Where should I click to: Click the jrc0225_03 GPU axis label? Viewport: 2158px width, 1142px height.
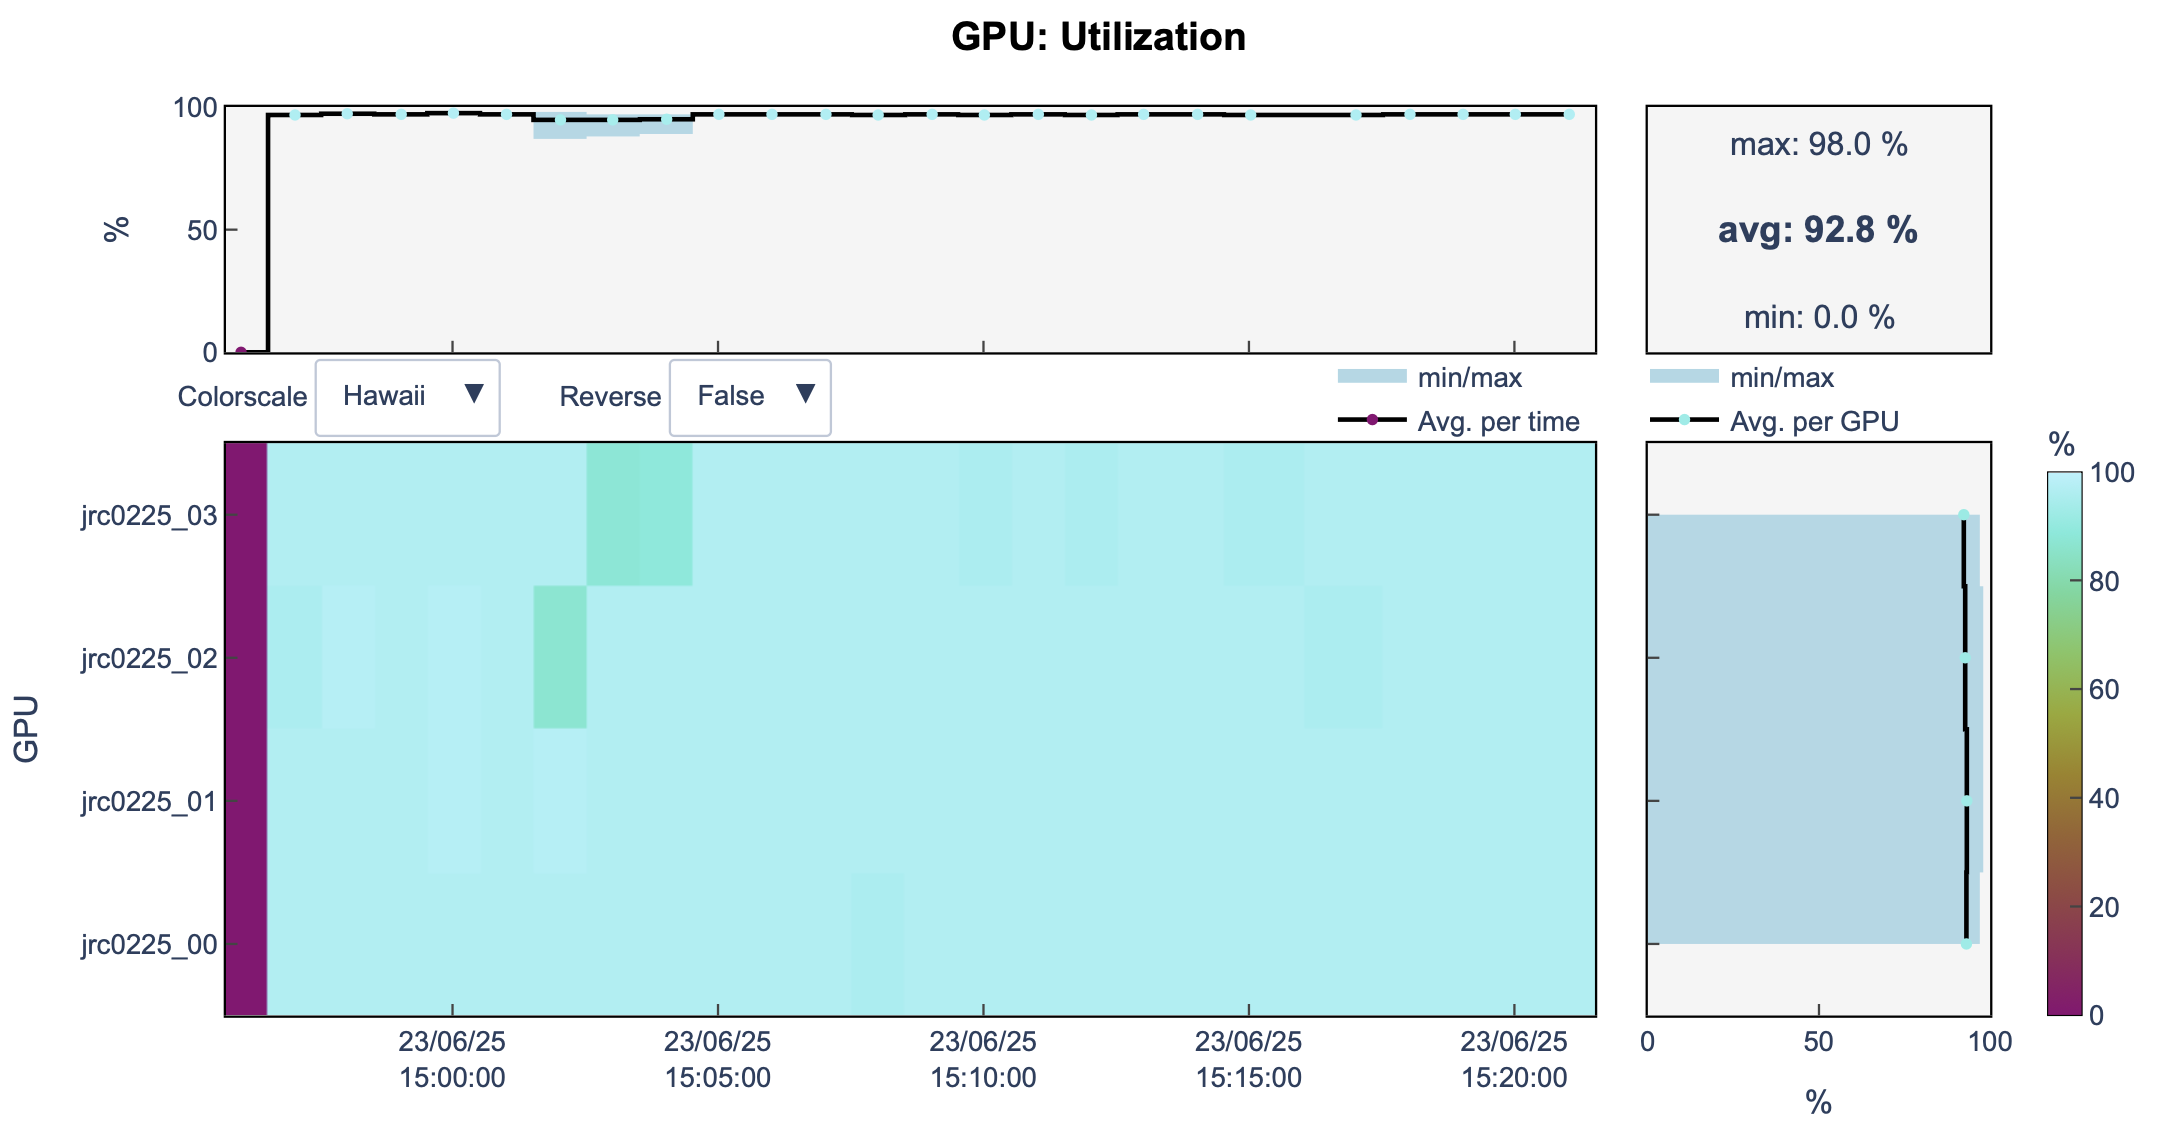(149, 516)
